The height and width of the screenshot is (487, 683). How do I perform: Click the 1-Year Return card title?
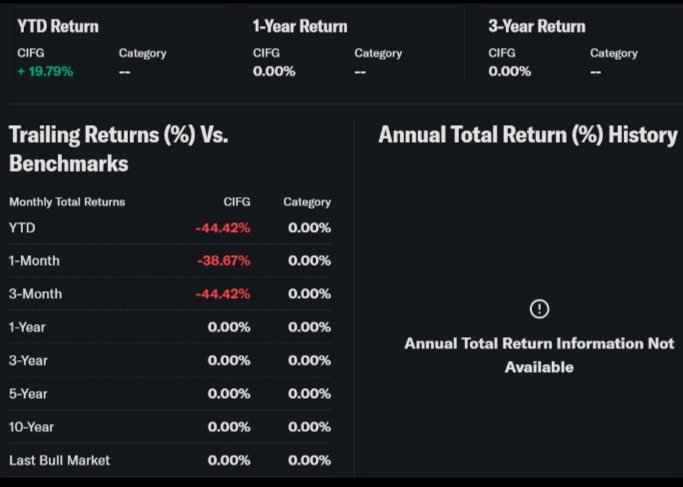299,26
